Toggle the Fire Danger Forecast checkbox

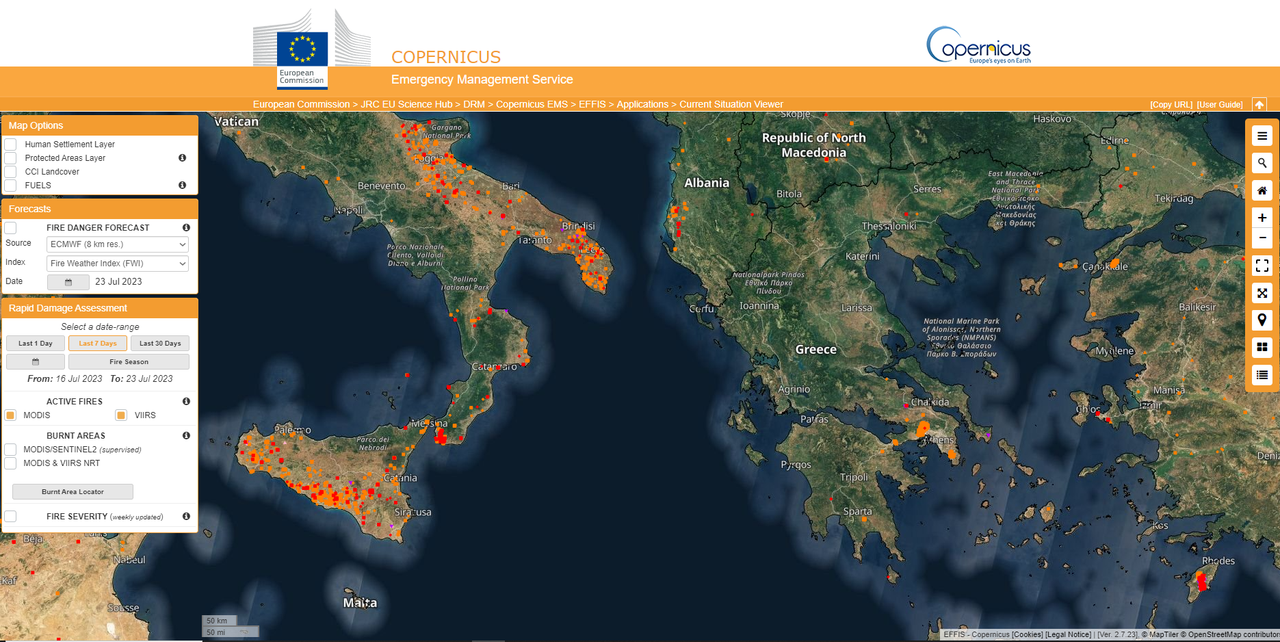click(x=10, y=228)
